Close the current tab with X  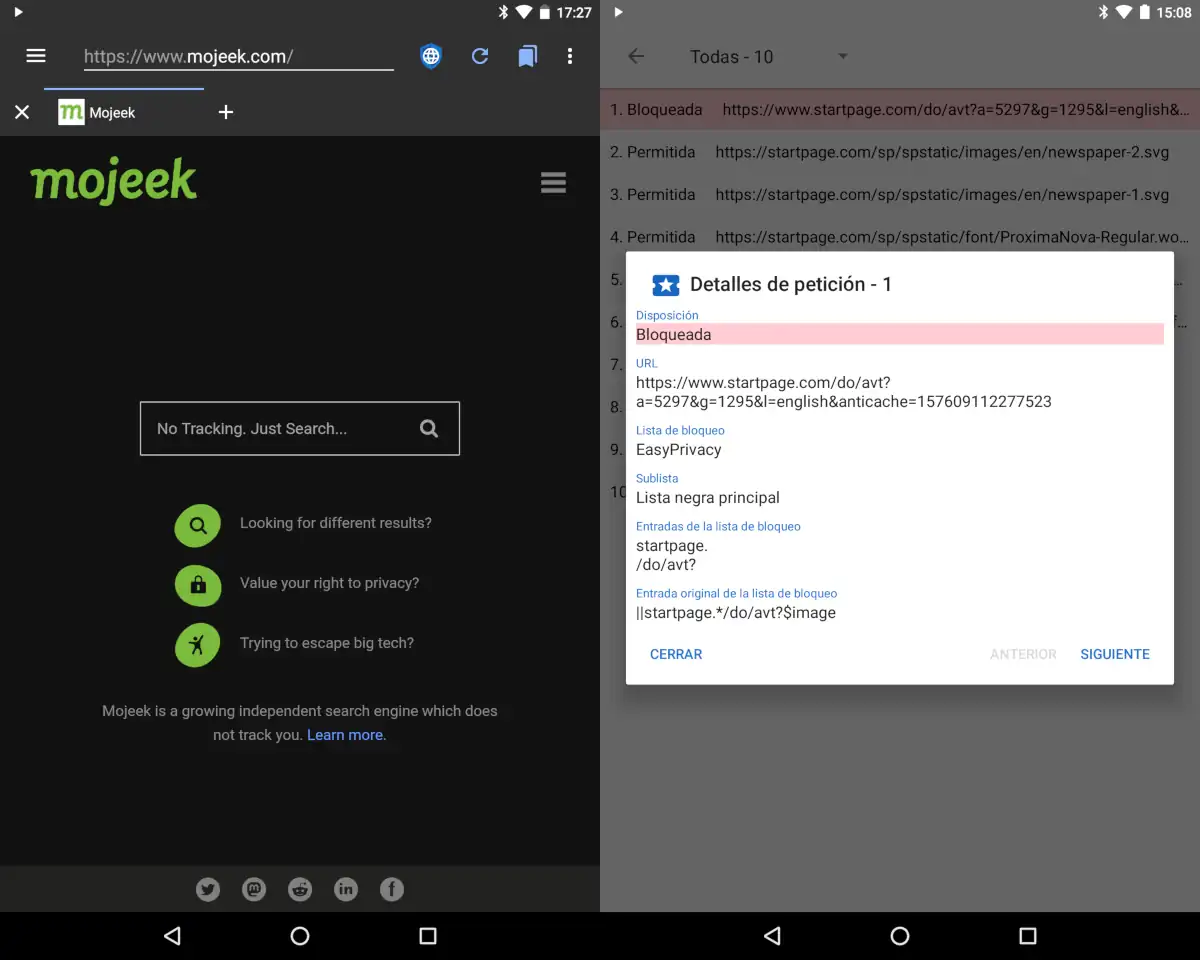(22, 112)
